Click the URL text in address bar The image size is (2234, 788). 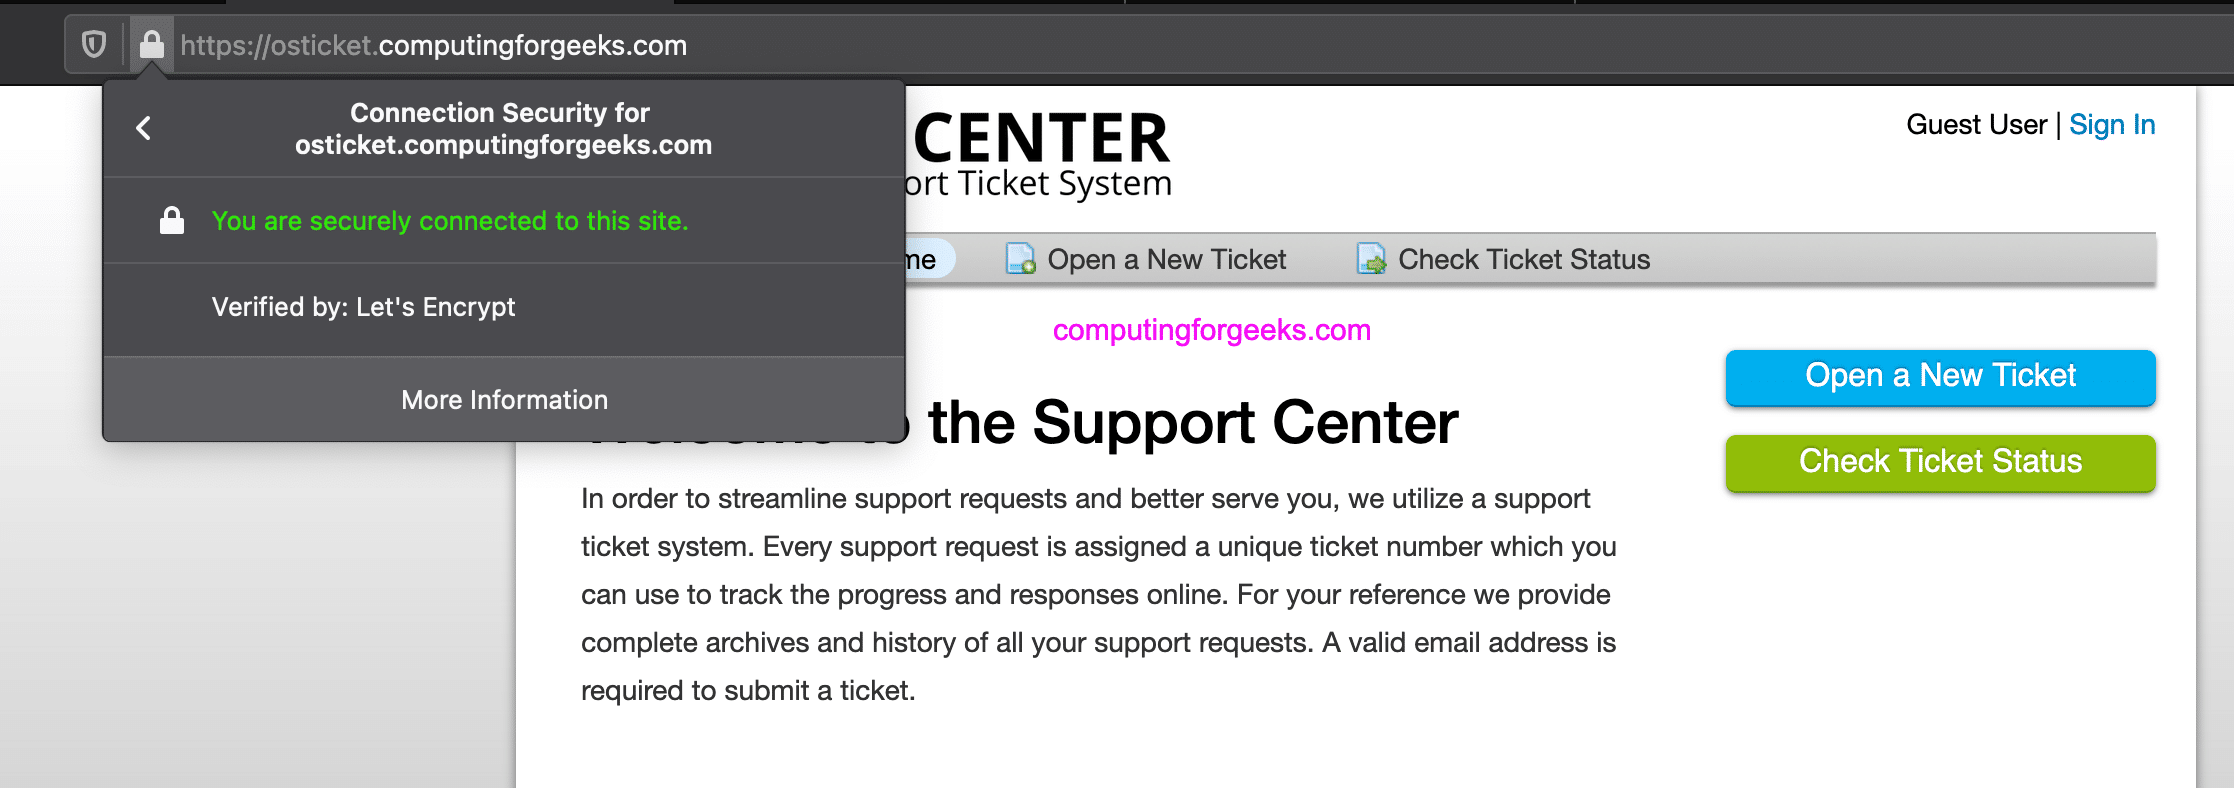433,45
